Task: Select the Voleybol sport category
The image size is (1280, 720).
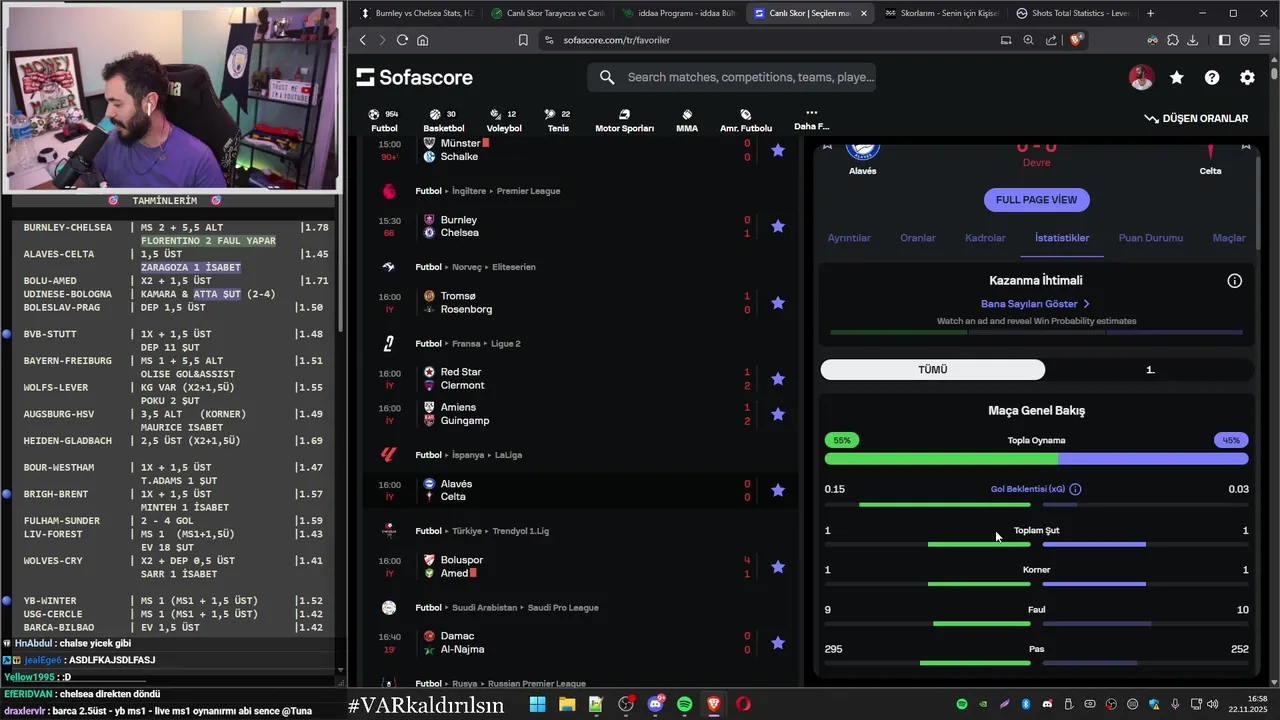Action: [504, 120]
